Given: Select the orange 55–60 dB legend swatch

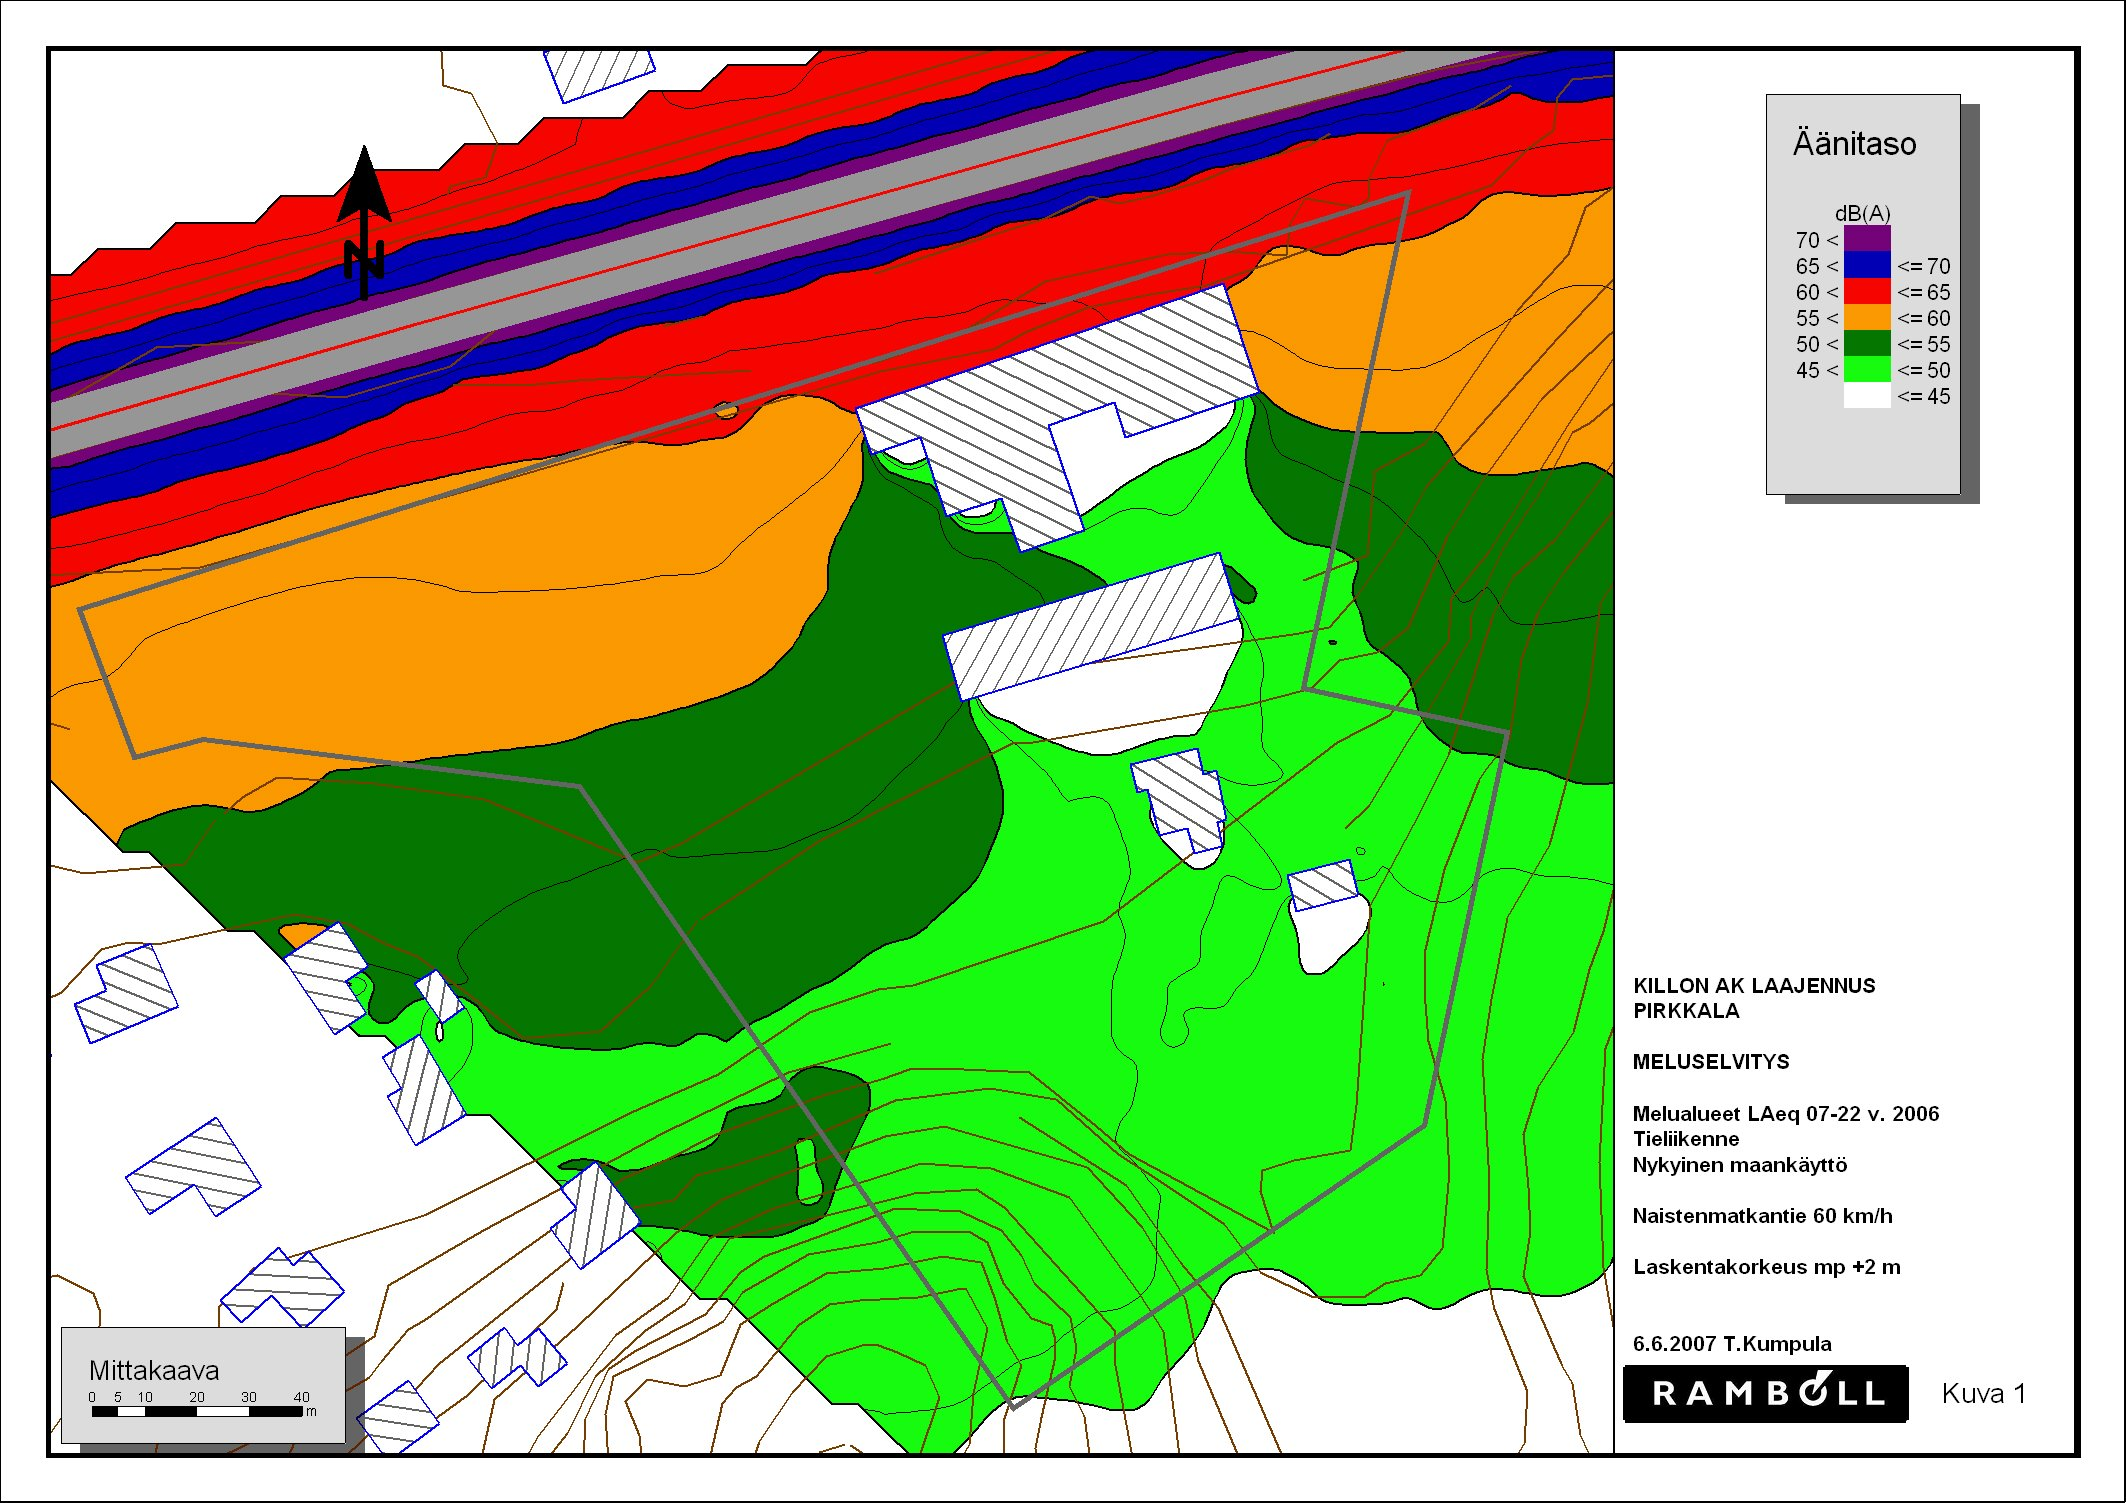Looking at the screenshot, I should pos(1867,317).
